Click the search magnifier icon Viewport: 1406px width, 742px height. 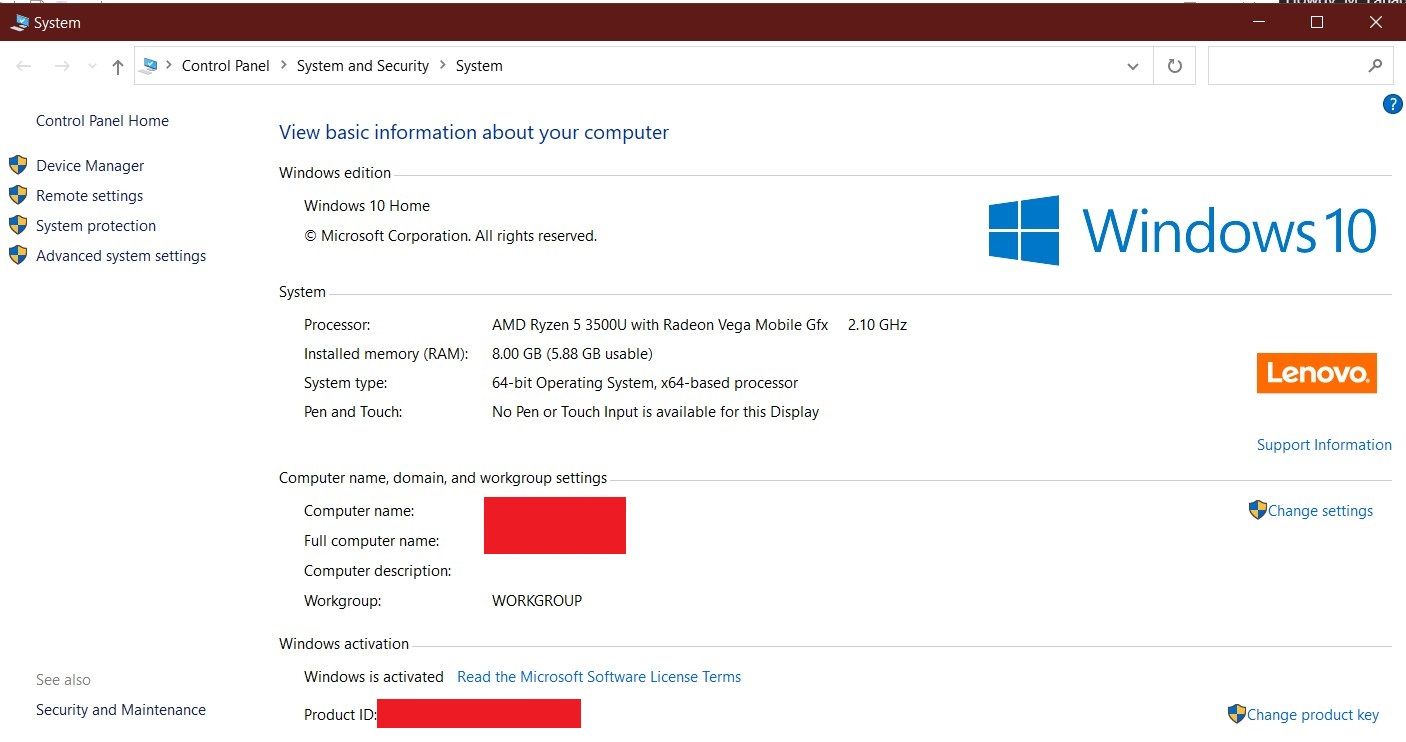click(x=1377, y=65)
